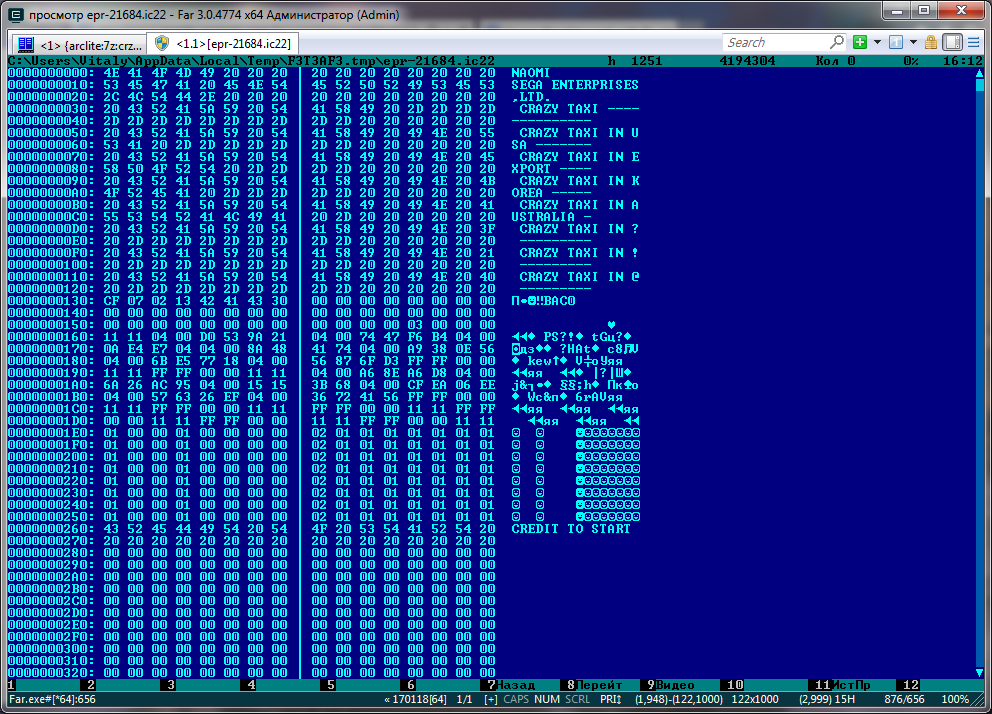Click the CREDIT TO START text
Screen dimensions: 992x714
click(x=571, y=529)
